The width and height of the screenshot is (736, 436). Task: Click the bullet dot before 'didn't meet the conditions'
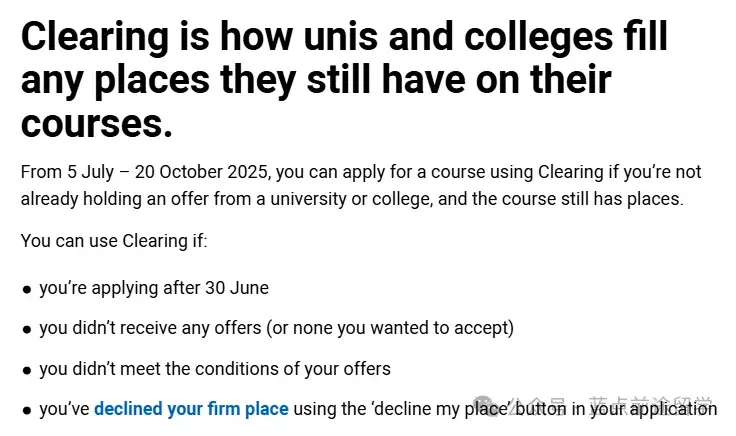(27, 369)
